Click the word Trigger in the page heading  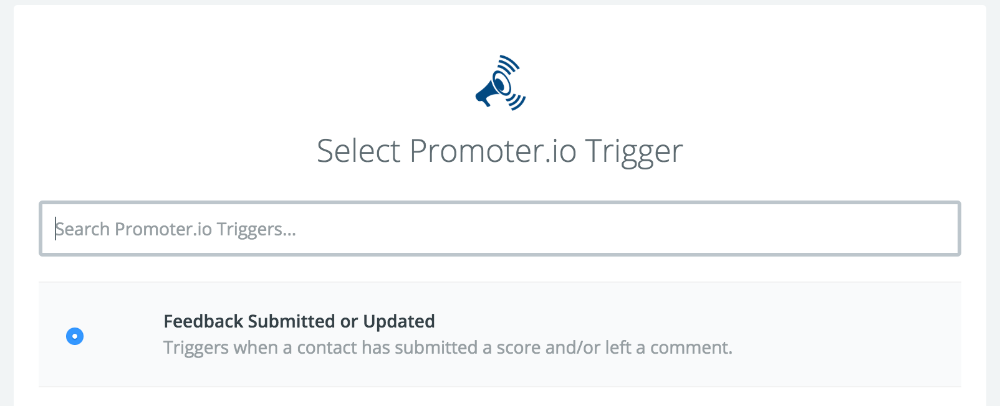(x=636, y=151)
